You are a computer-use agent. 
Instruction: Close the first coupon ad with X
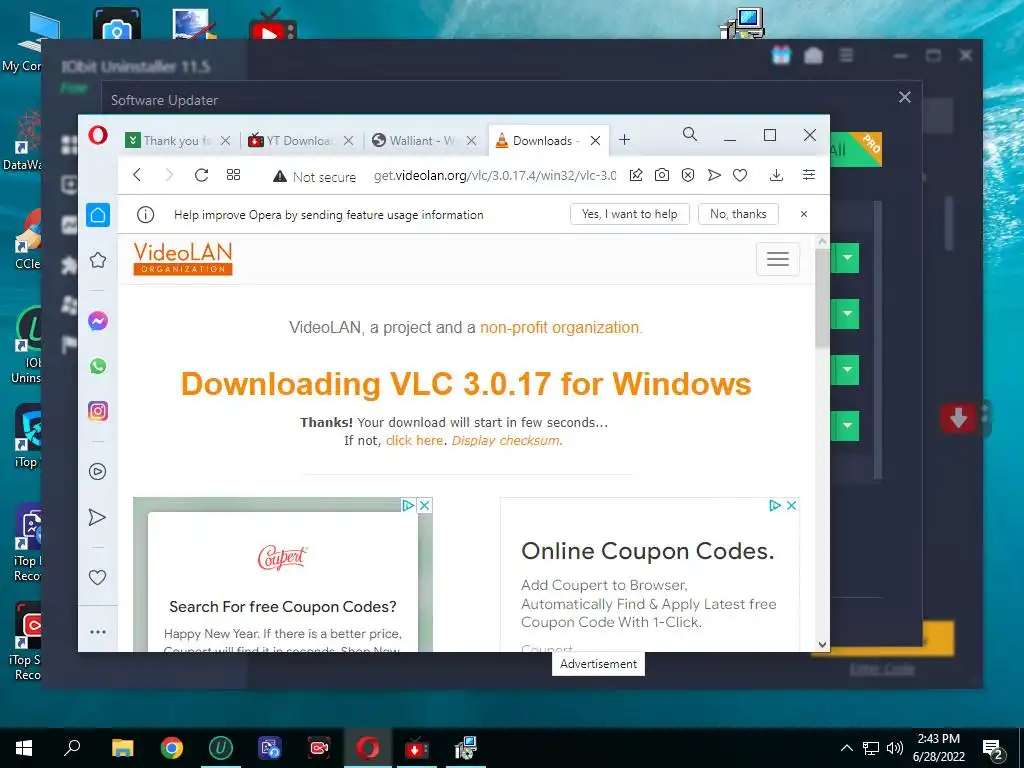pyautogui.click(x=424, y=505)
